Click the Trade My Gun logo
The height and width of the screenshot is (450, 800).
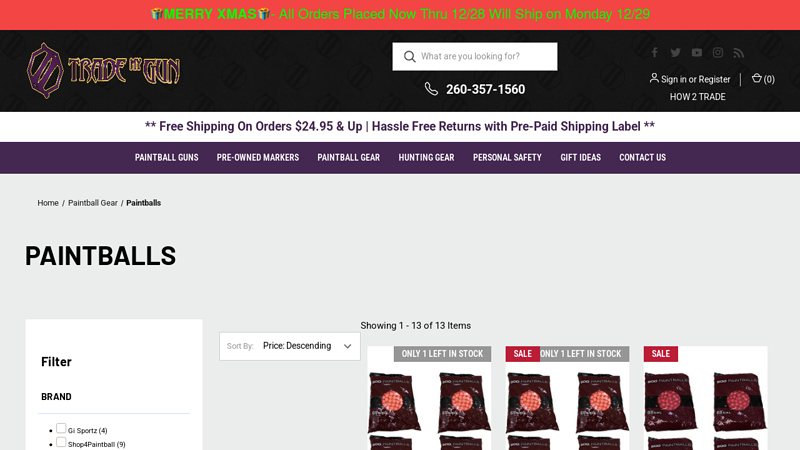point(103,70)
